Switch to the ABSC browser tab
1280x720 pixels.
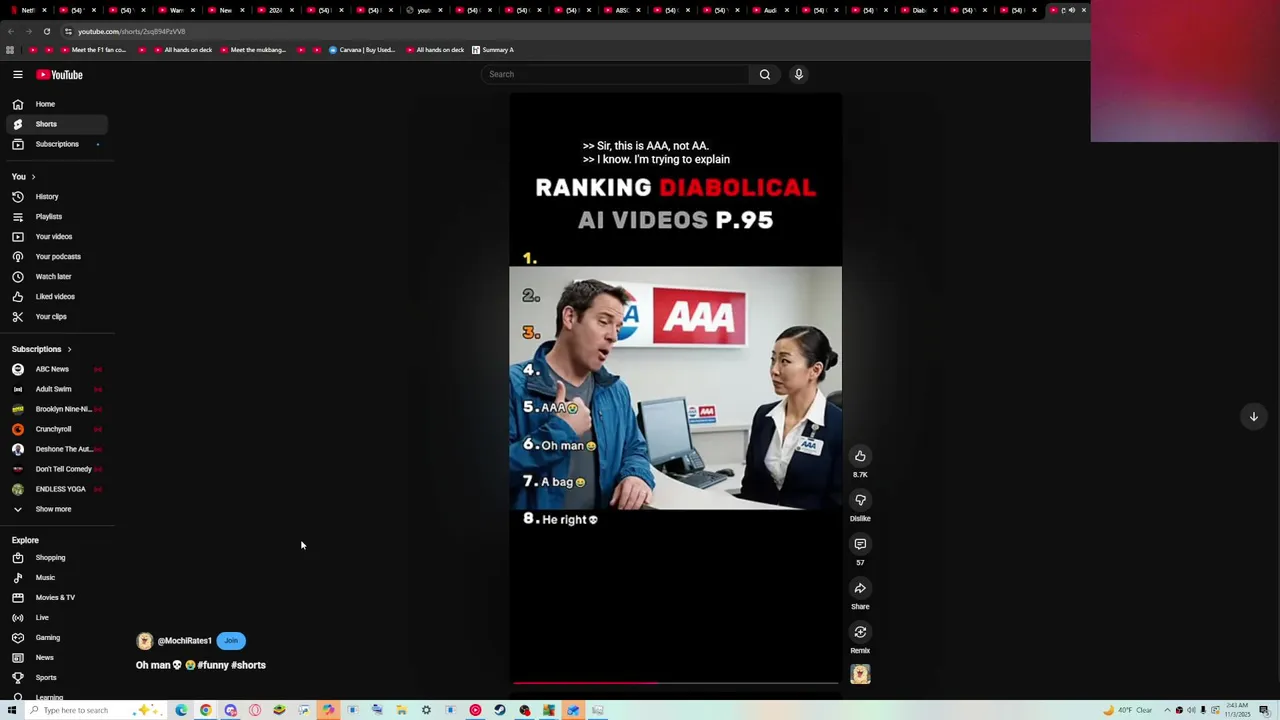[x=622, y=10]
